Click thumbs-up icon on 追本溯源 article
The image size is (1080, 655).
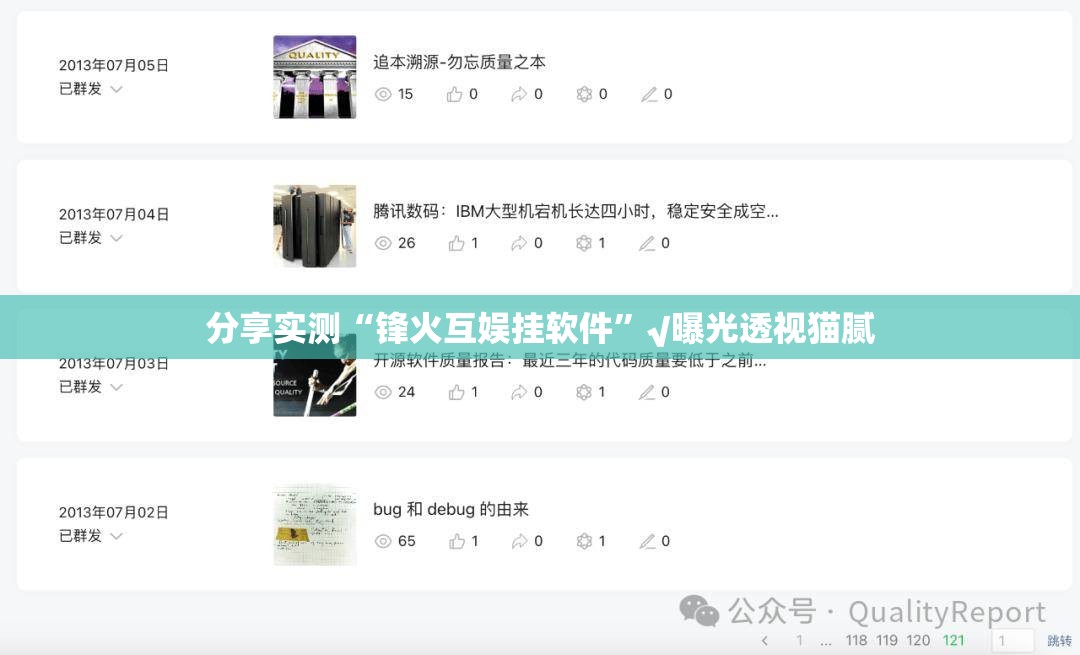point(454,94)
